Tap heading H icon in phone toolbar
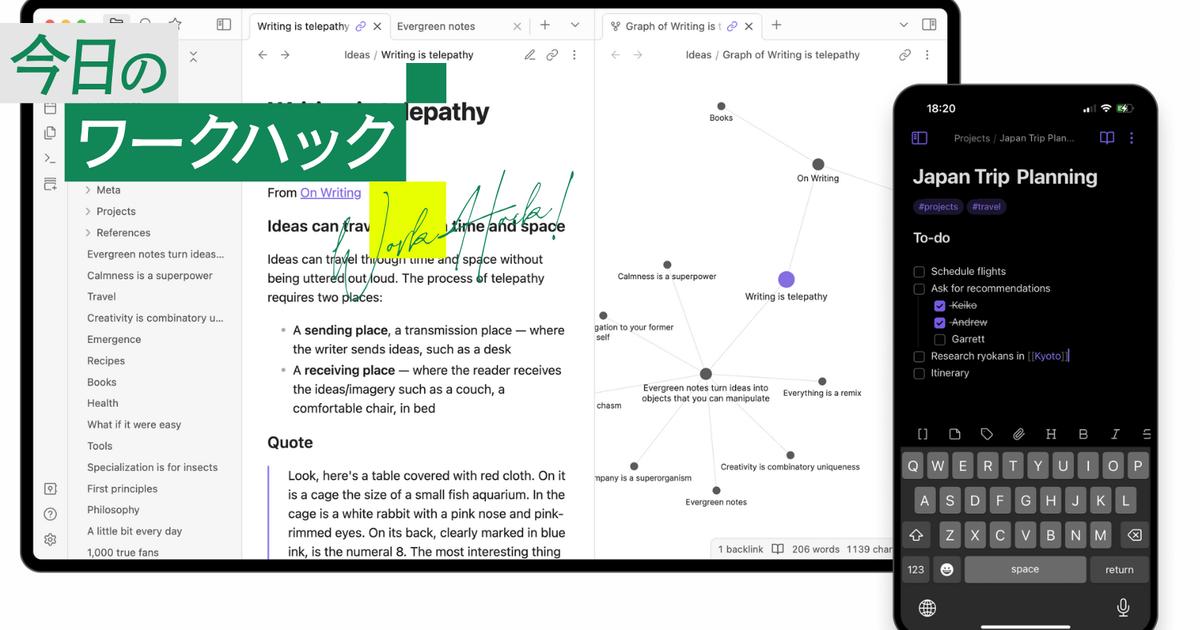This screenshot has height=630, width=1200. [x=1051, y=434]
